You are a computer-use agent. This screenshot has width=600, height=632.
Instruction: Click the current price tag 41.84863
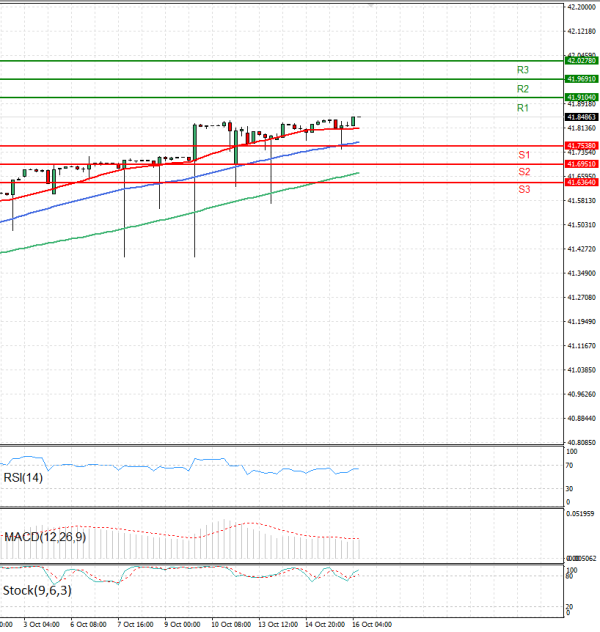[581, 117]
